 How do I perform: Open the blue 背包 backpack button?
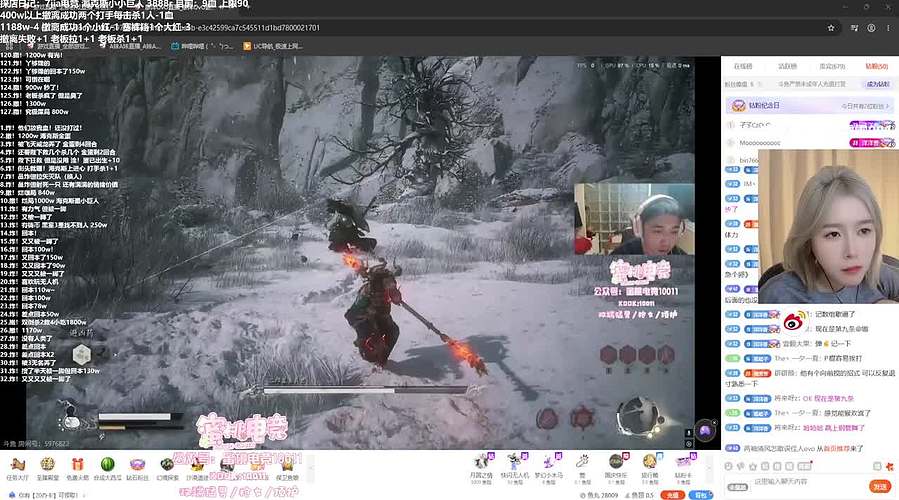pos(701,495)
